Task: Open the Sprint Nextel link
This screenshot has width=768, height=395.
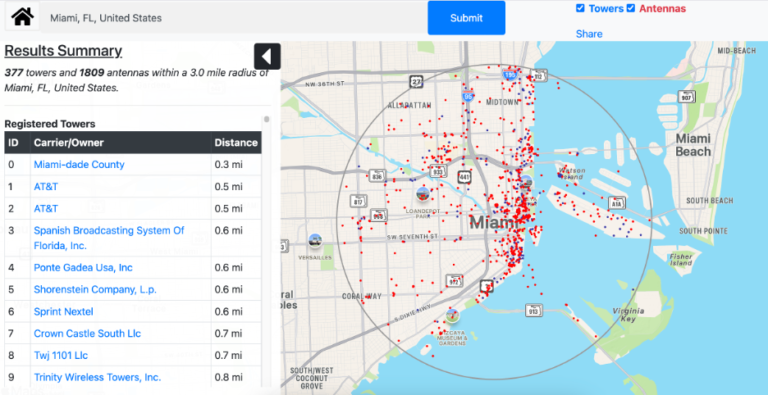Action: click(x=63, y=312)
